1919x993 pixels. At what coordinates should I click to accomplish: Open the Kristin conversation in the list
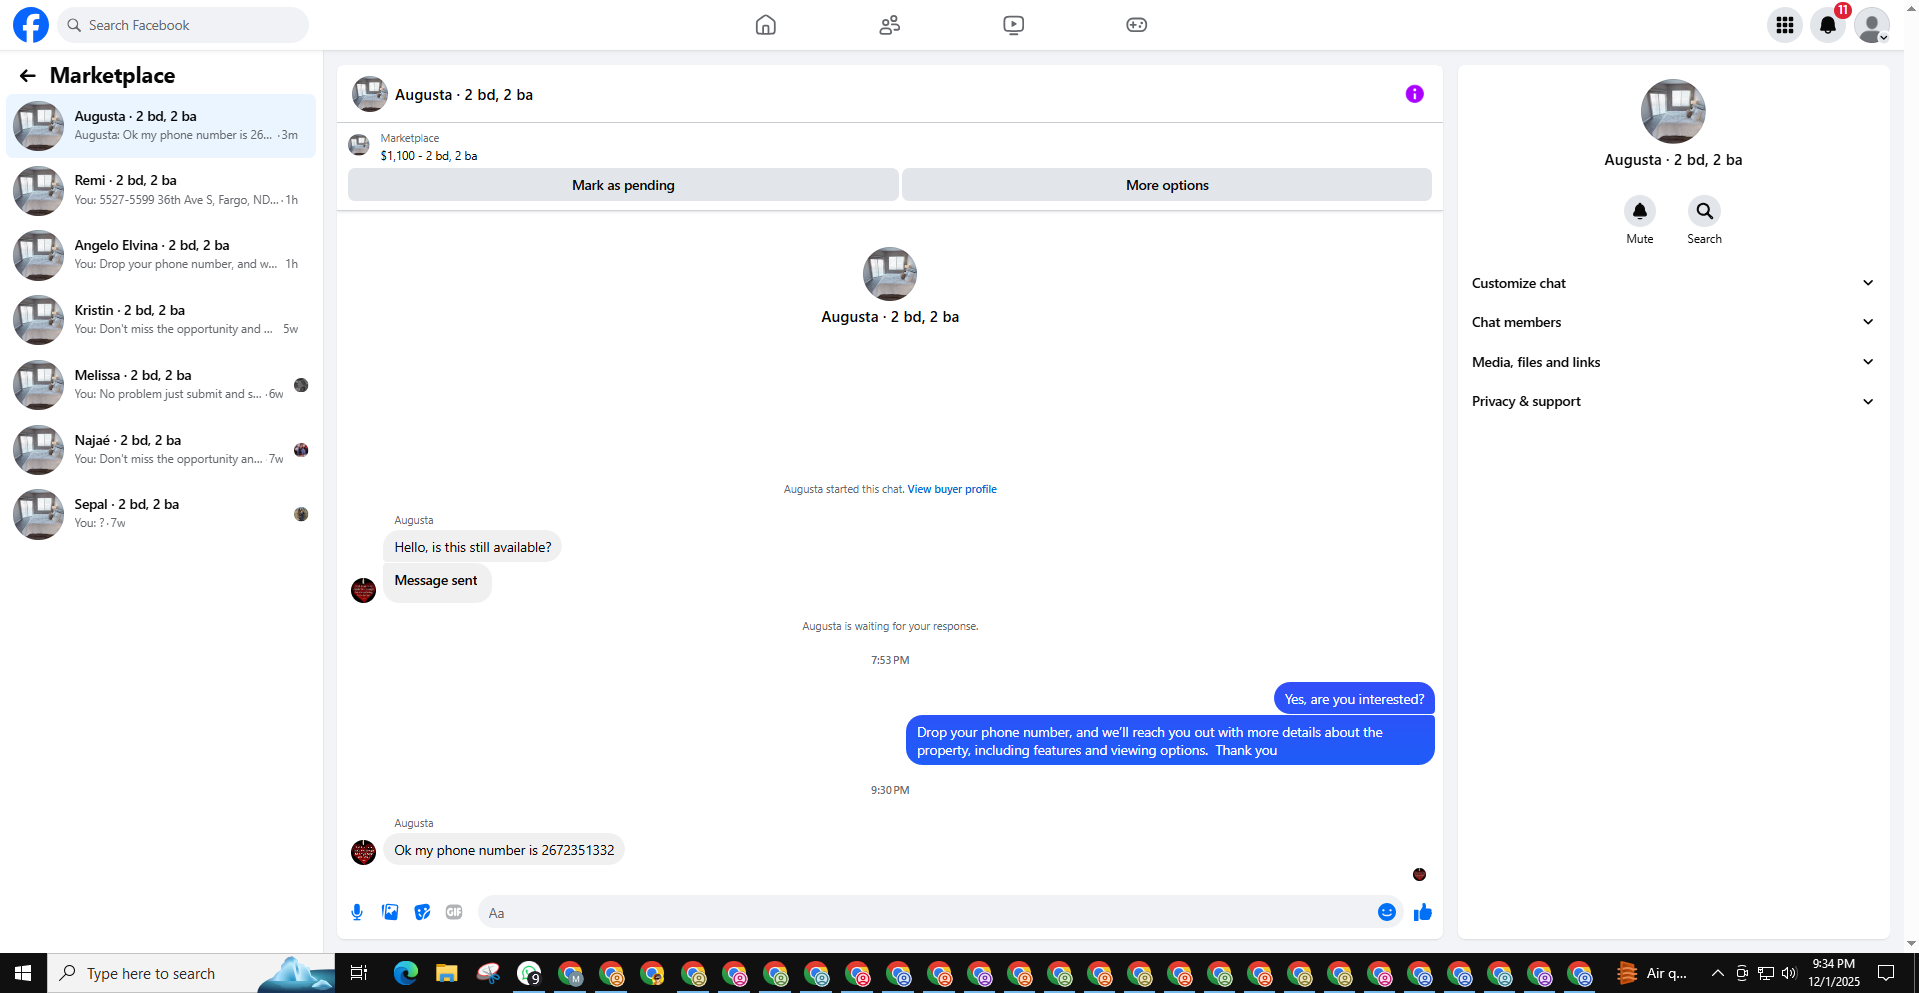pos(161,320)
